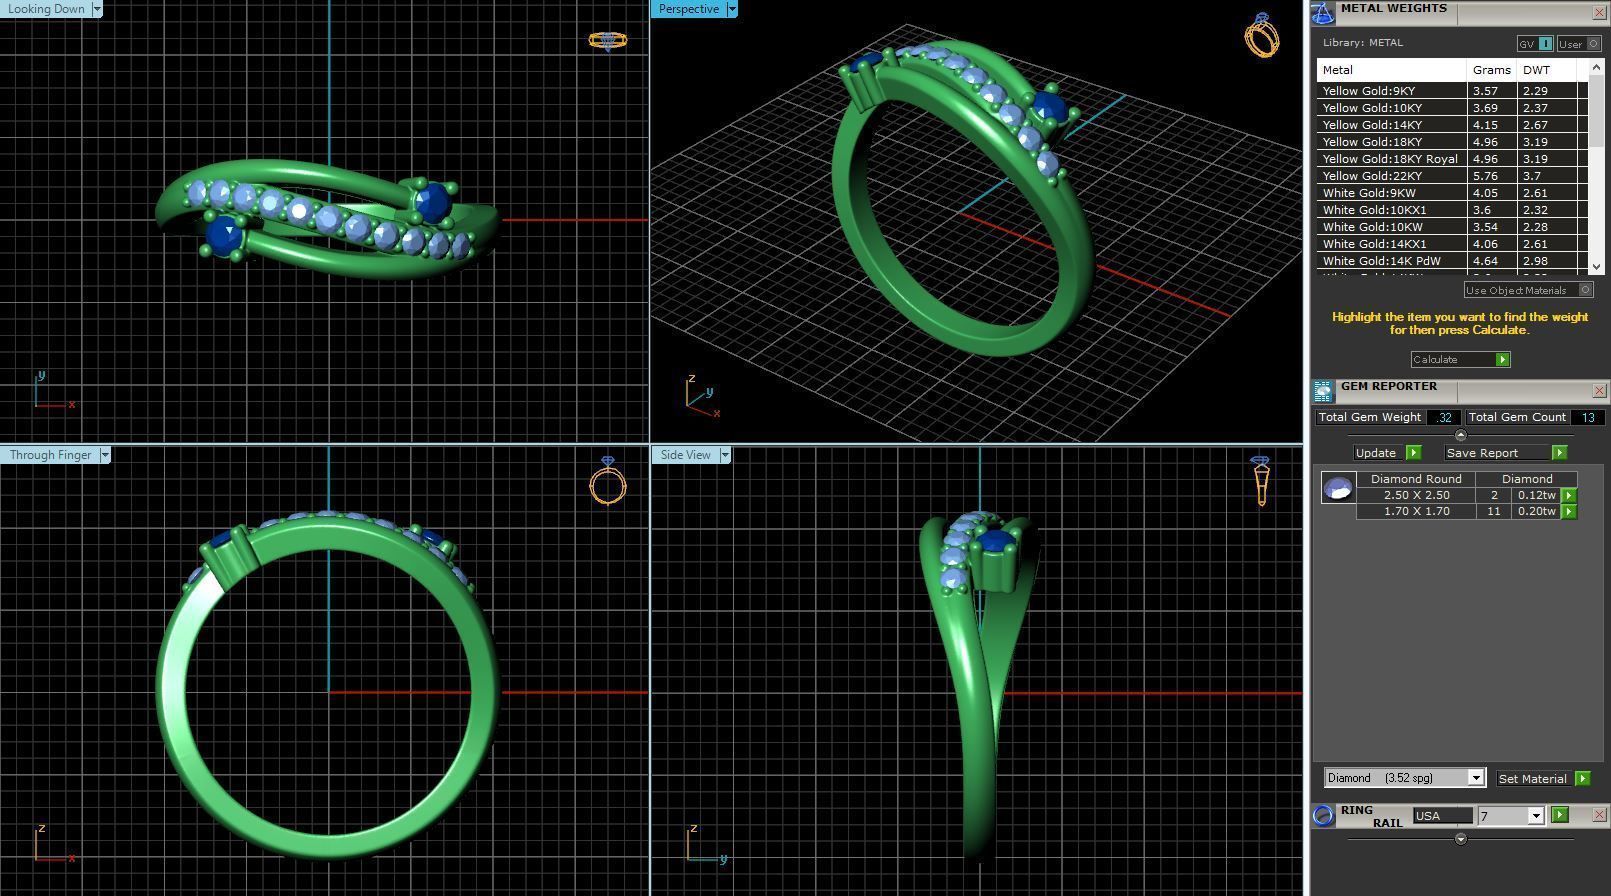Select the Through Finger viewport label
Image resolution: width=1611 pixels, height=896 pixels.
[x=50, y=455]
